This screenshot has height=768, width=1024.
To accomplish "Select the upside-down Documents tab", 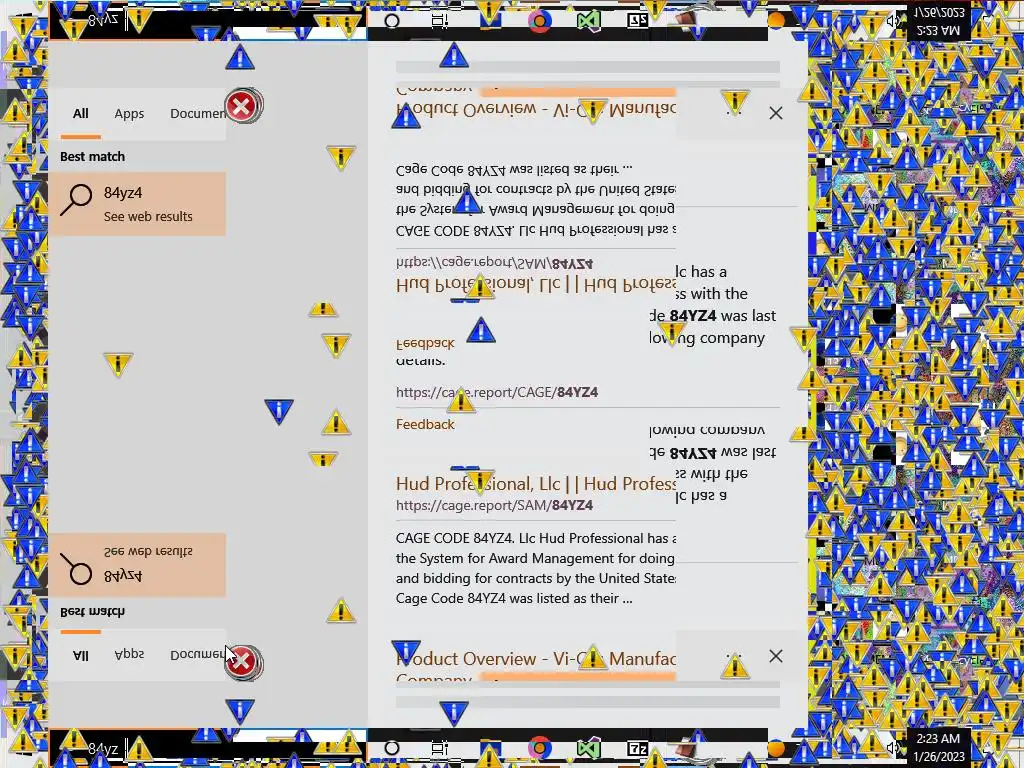I will pos(197,654).
